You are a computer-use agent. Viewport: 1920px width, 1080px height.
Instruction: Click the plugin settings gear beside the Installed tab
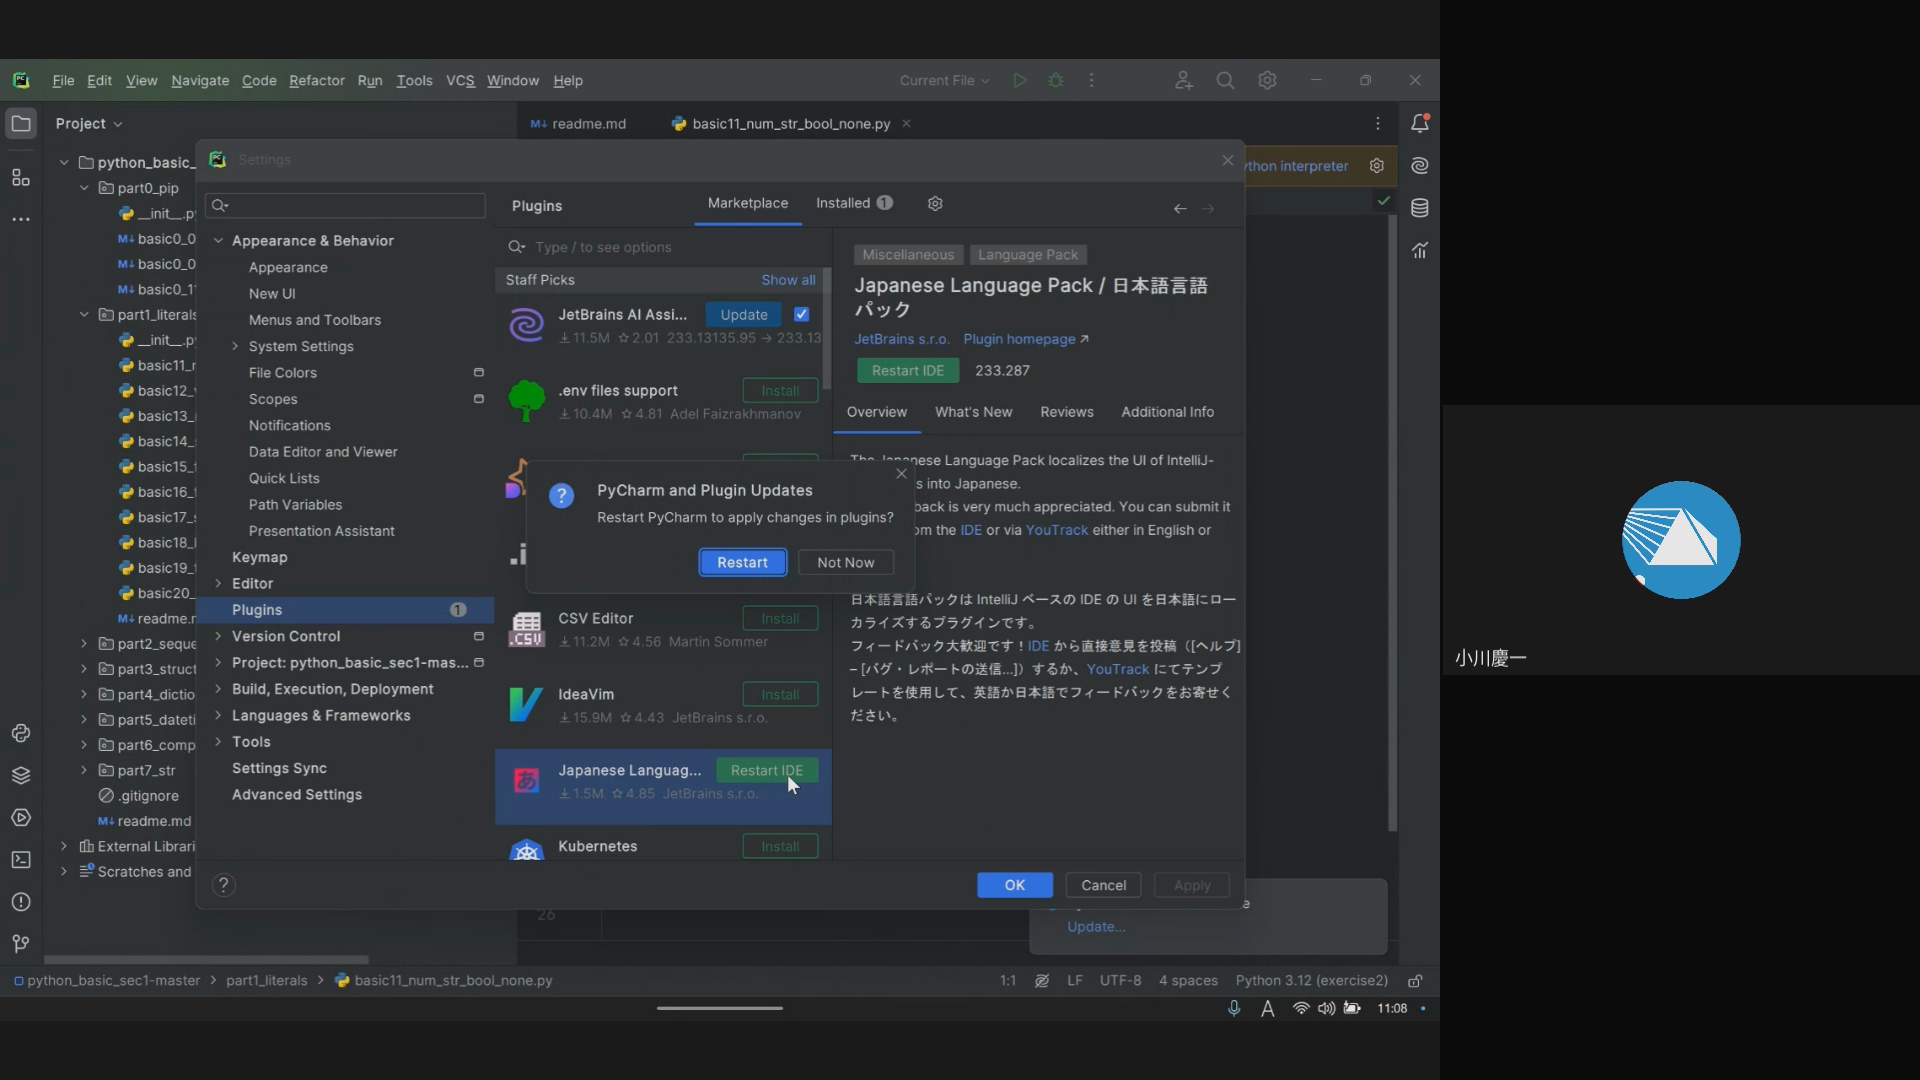coord(935,203)
